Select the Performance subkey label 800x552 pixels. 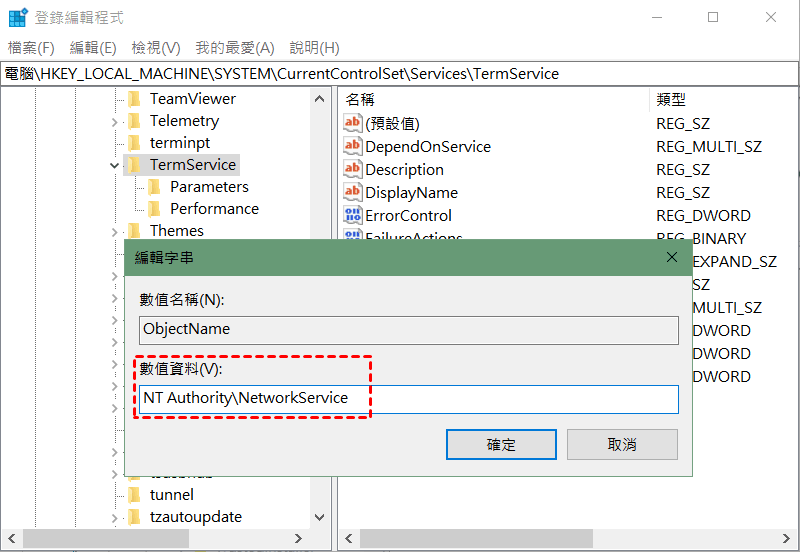click(x=214, y=209)
